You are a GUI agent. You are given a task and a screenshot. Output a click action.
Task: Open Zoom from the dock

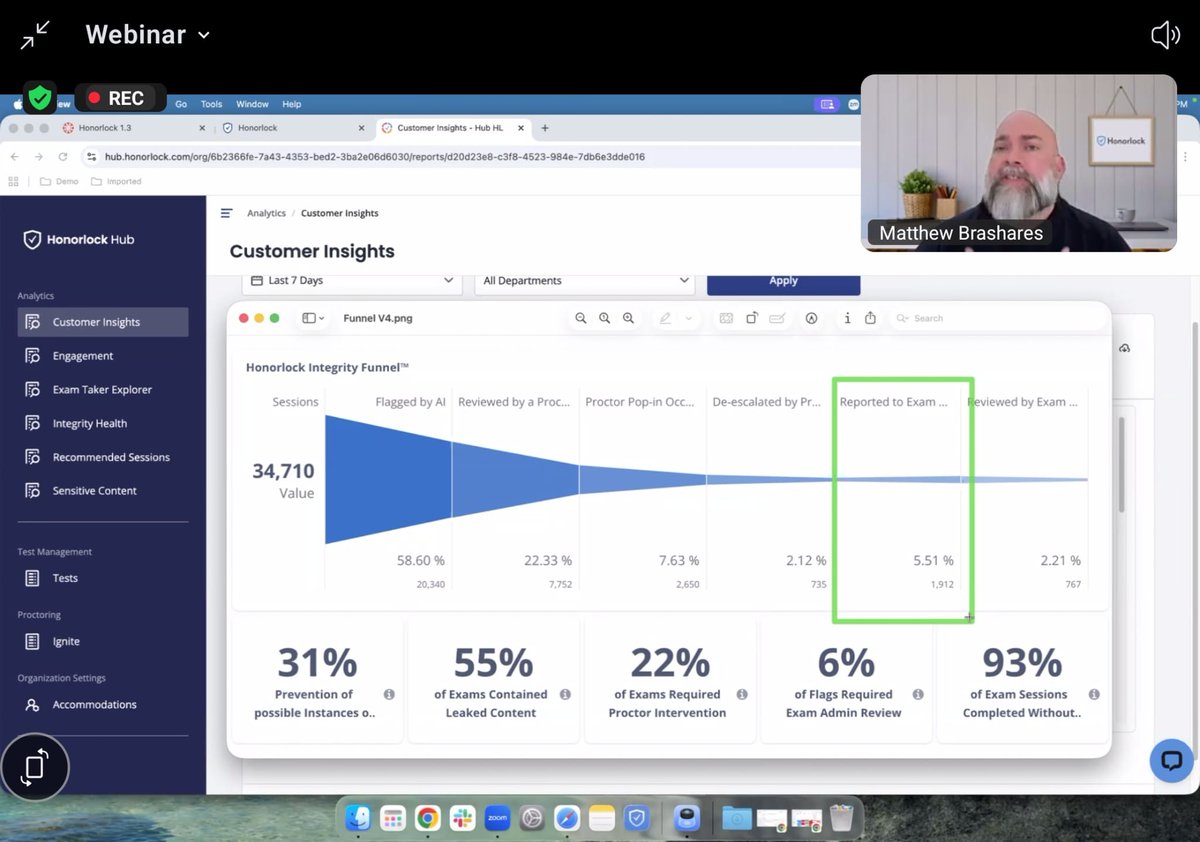498,818
